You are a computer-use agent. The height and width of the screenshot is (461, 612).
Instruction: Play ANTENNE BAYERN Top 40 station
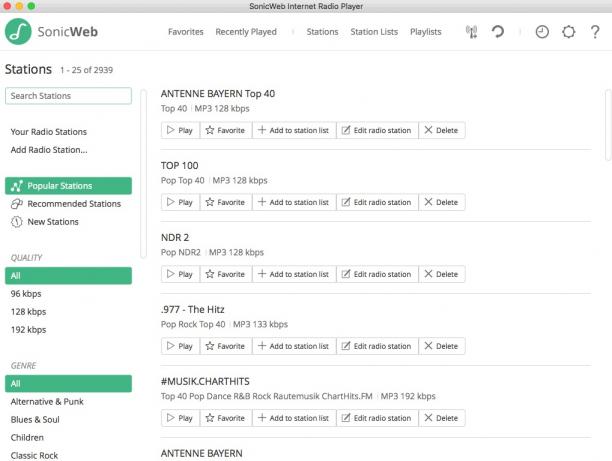(x=180, y=130)
